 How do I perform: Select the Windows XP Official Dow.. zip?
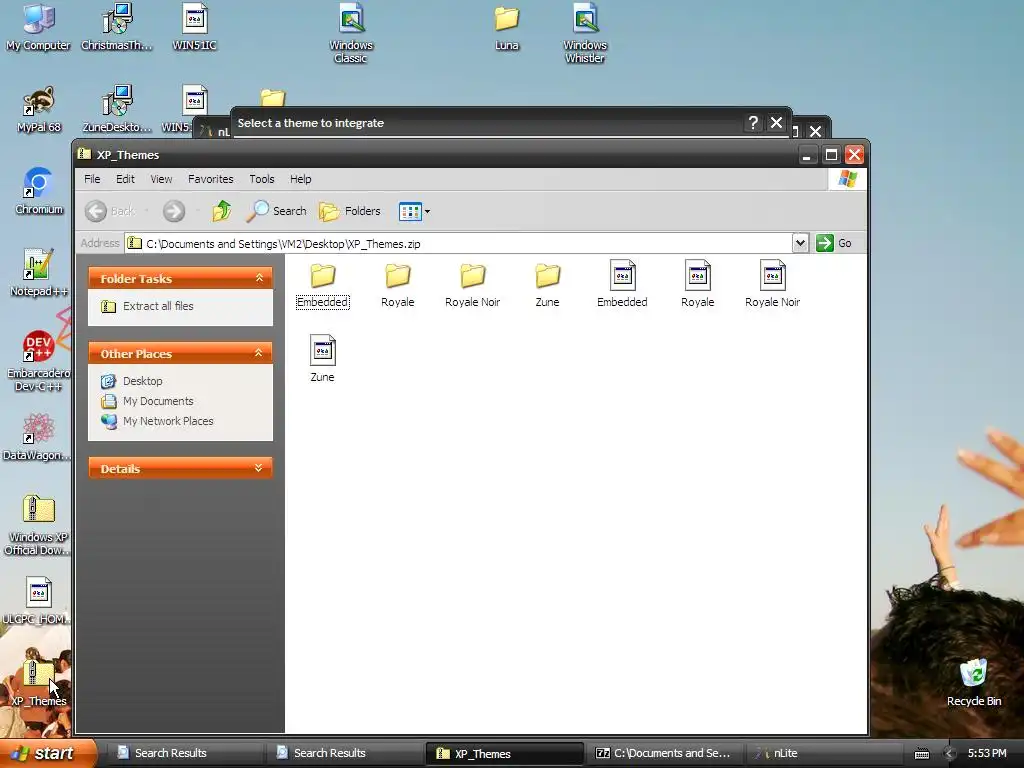coord(39,525)
